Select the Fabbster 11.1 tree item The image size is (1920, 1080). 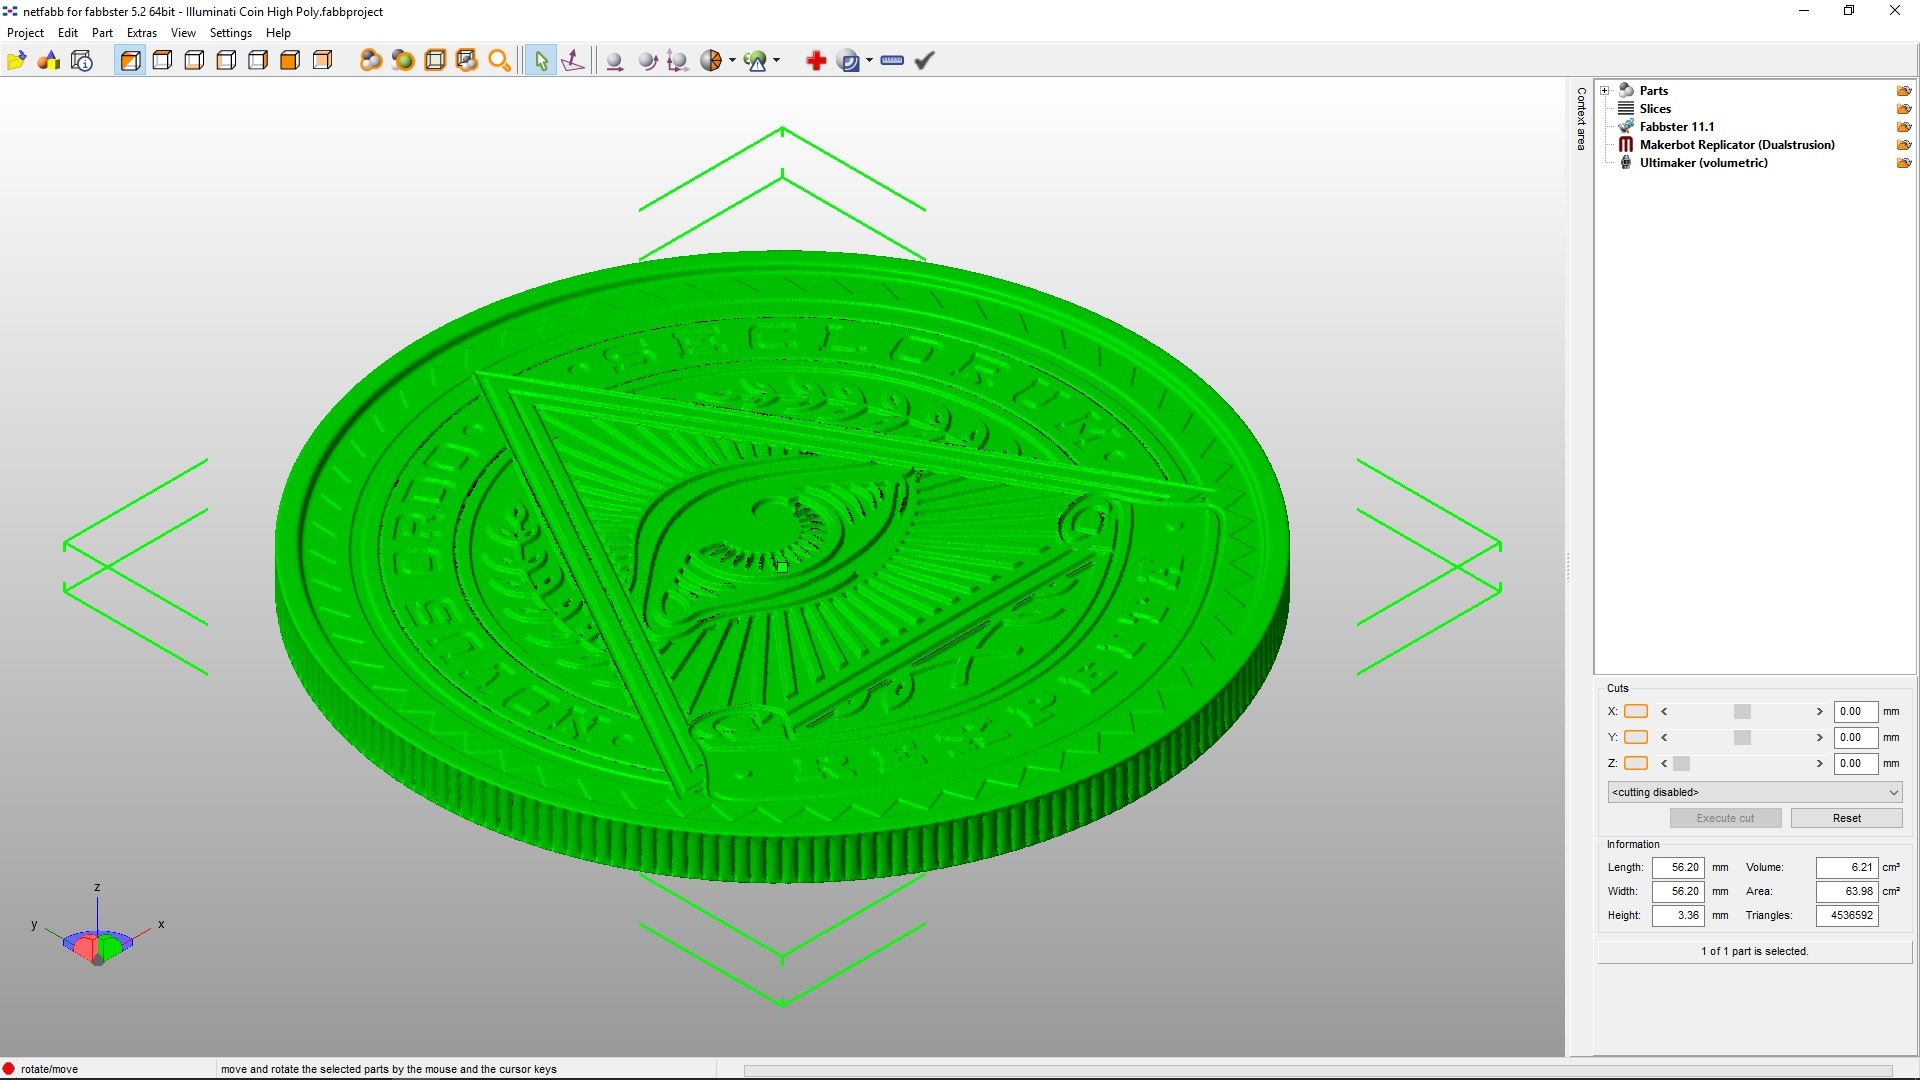pos(1676,127)
